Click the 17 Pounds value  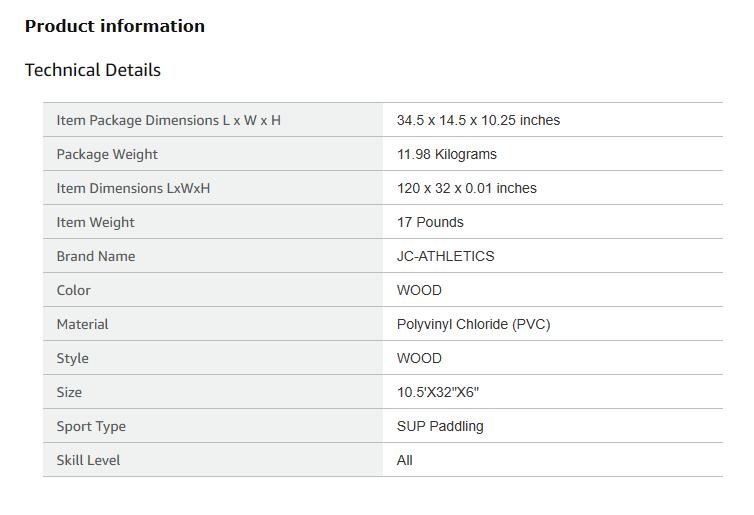430,222
